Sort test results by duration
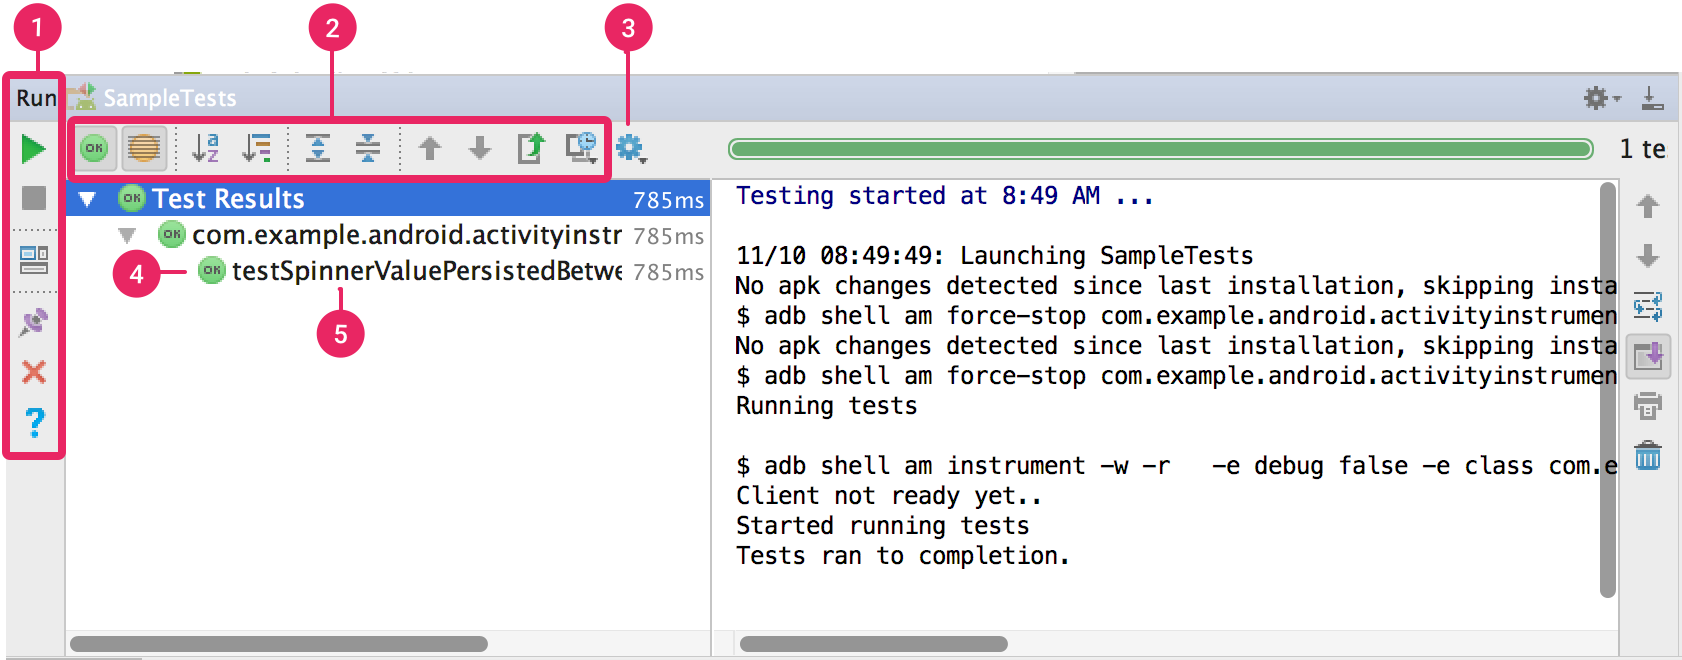The width and height of the screenshot is (1682, 660). pos(257,148)
